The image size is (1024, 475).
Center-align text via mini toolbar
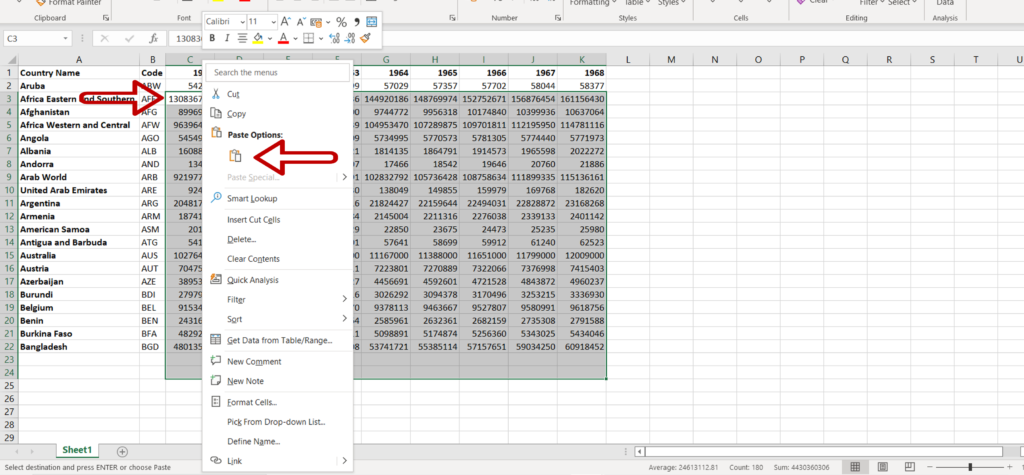click(x=242, y=39)
